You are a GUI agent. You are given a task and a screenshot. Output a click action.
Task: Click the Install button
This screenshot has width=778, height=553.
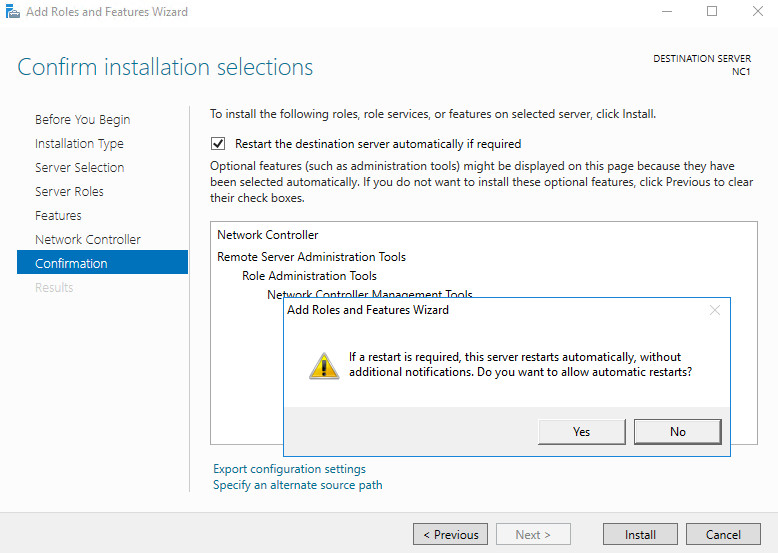tap(640, 535)
